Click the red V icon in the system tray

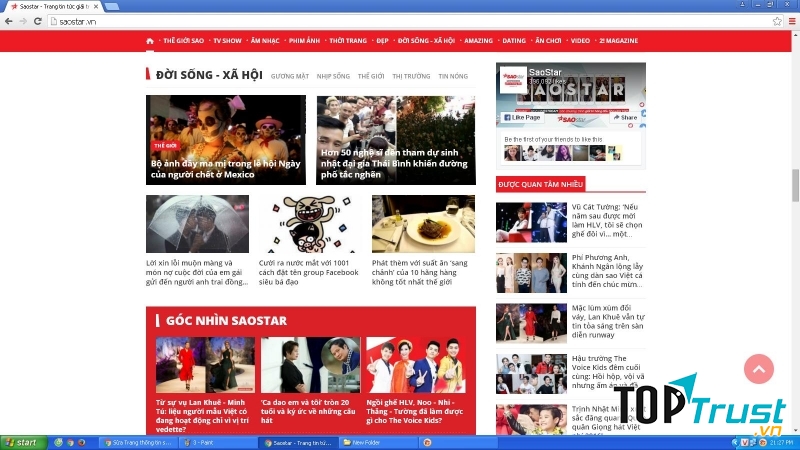pos(744,442)
